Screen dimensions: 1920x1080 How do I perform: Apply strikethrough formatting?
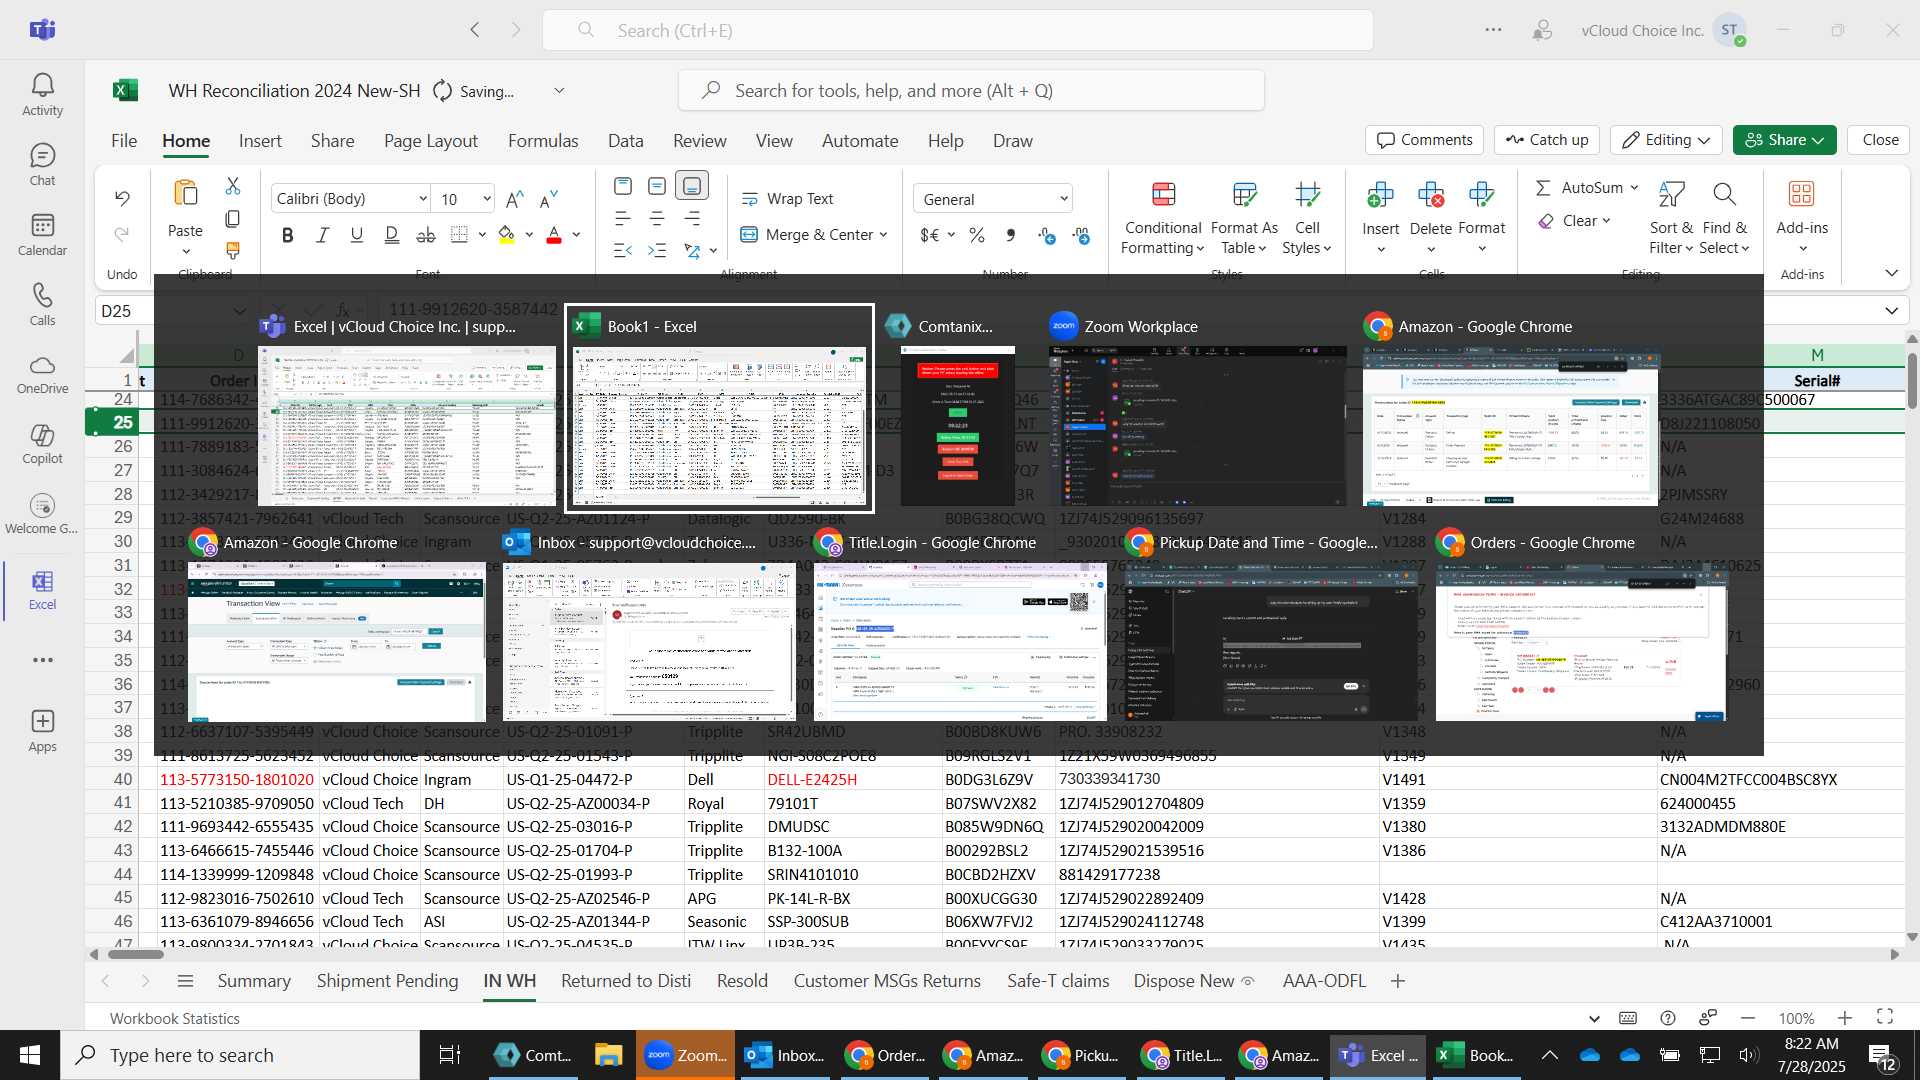pos(426,235)
